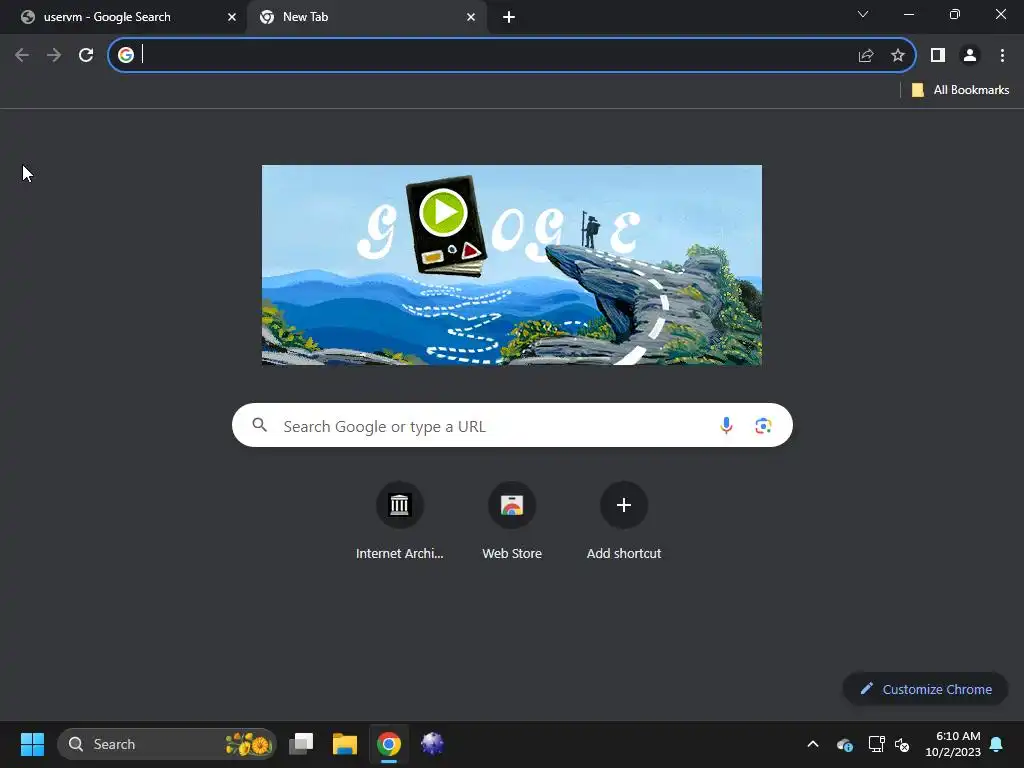Close the uservm - Google Search tab
This screenshot has width=1024, height=768.
(232, 17)
